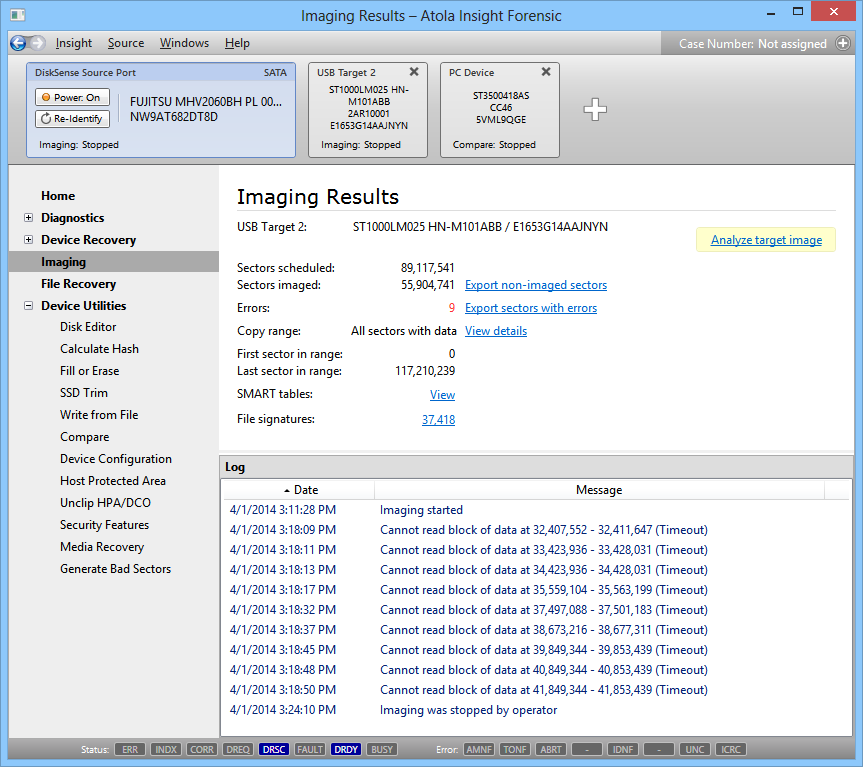Open Fill or Erase utility
Viewport: 863px width, 767px height.
(x=90, y=371)
